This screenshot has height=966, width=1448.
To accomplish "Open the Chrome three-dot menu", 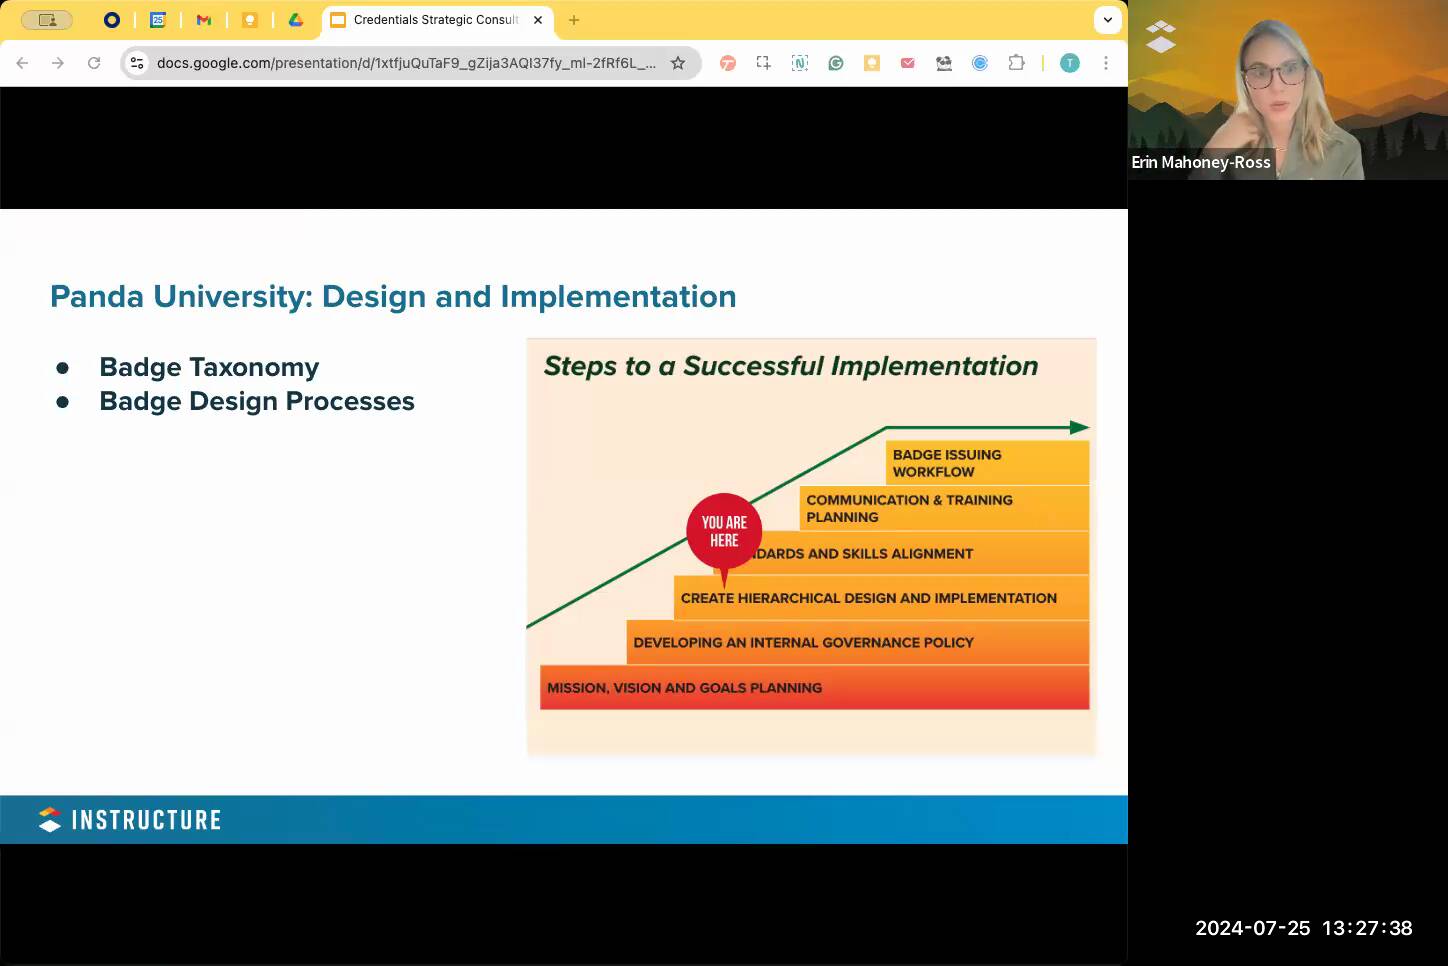I will (x=1106, y=63).
